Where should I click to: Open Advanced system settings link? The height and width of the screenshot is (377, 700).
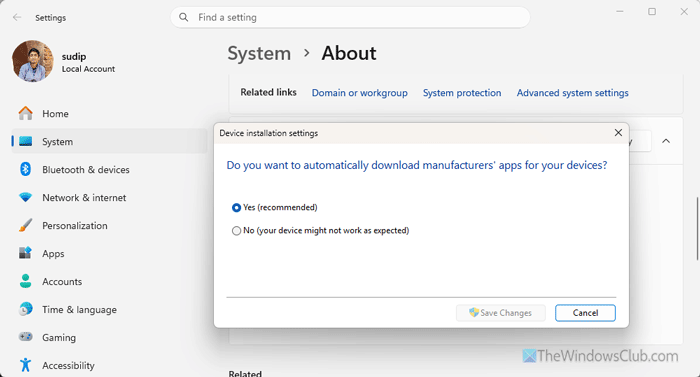coord(572,93)
